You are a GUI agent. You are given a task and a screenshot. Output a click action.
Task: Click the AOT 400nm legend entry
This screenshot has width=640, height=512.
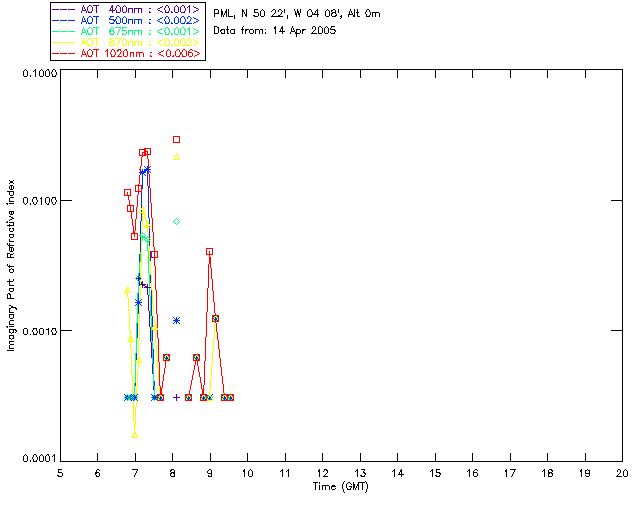pos(127,9)
